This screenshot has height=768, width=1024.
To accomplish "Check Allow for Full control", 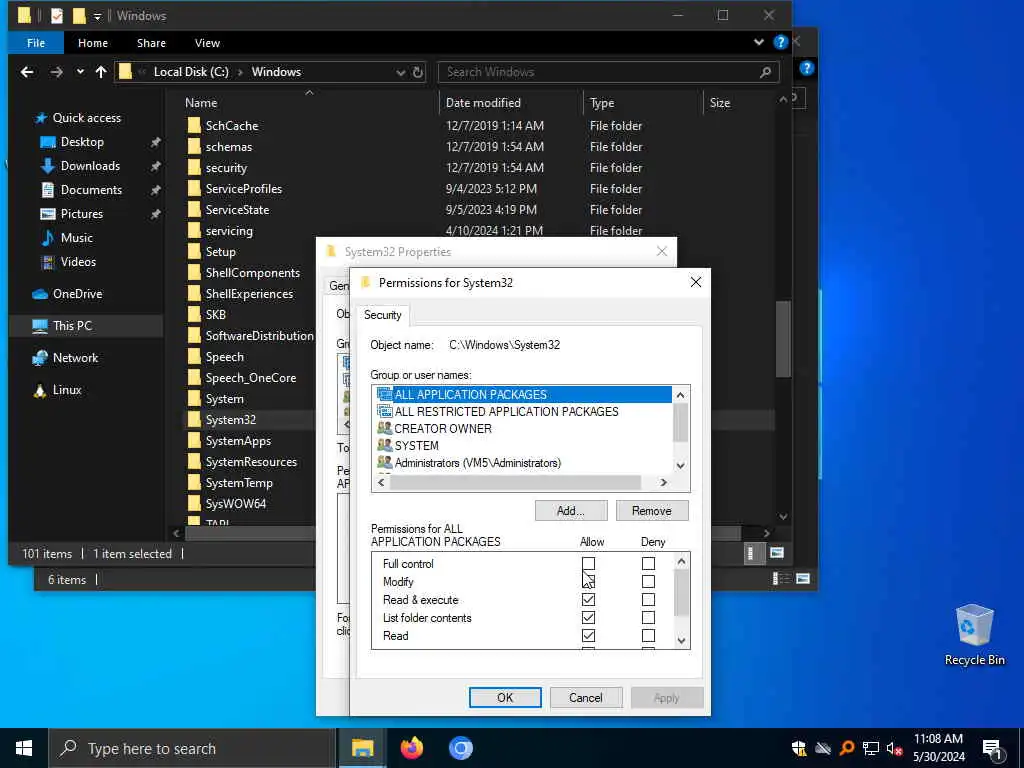I will point(588,563).
